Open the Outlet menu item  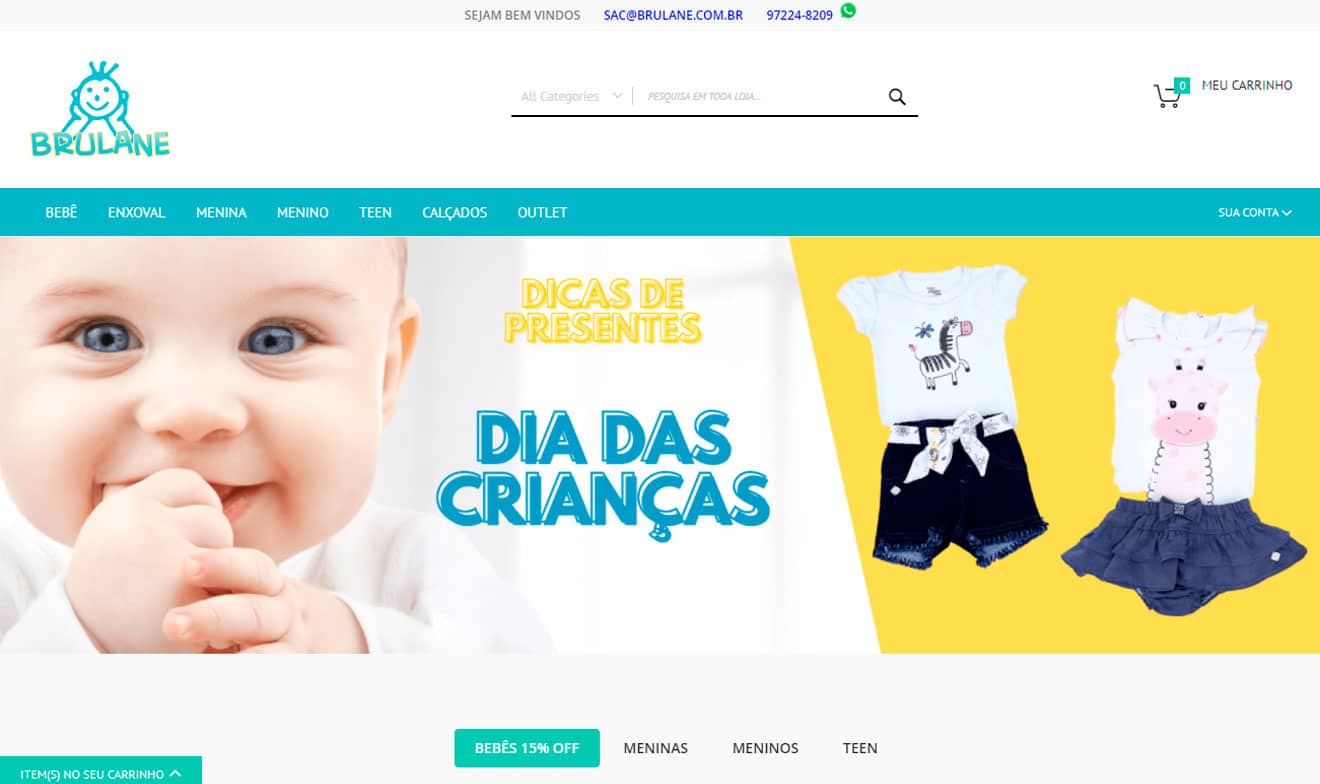(542, 213)
